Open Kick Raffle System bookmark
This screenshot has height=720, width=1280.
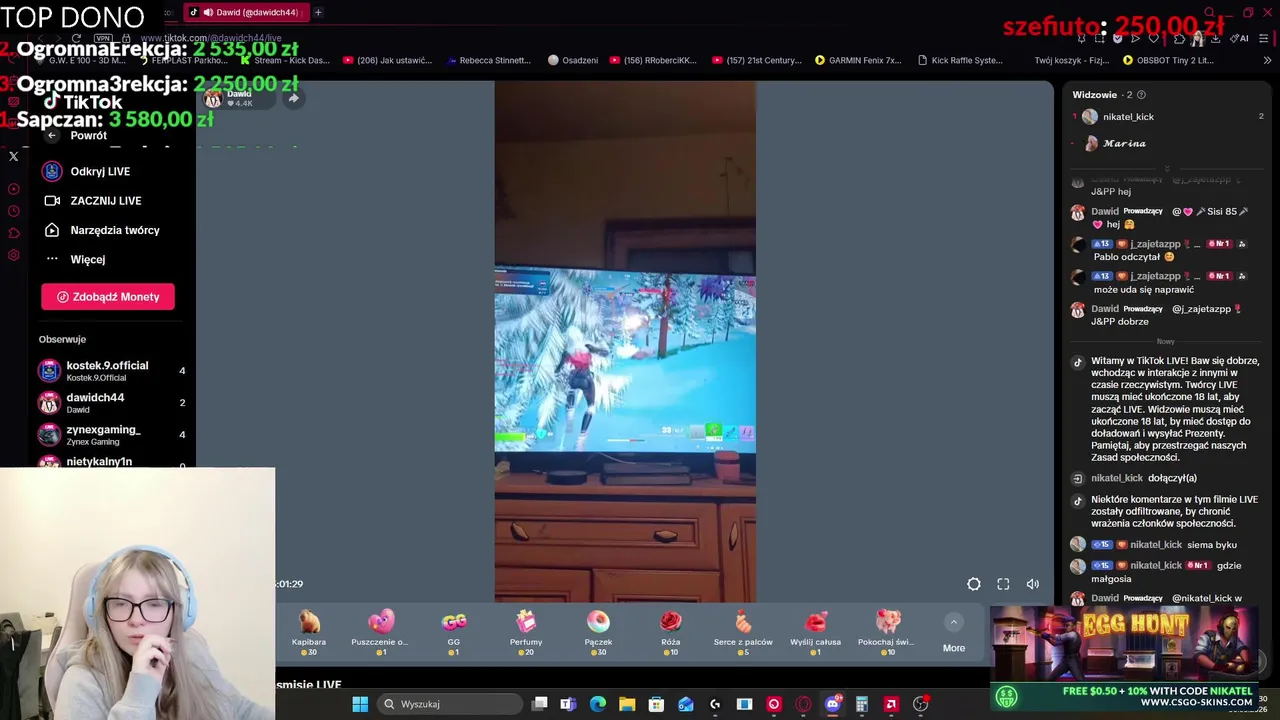pyautogui.click(x=959, y=60)
